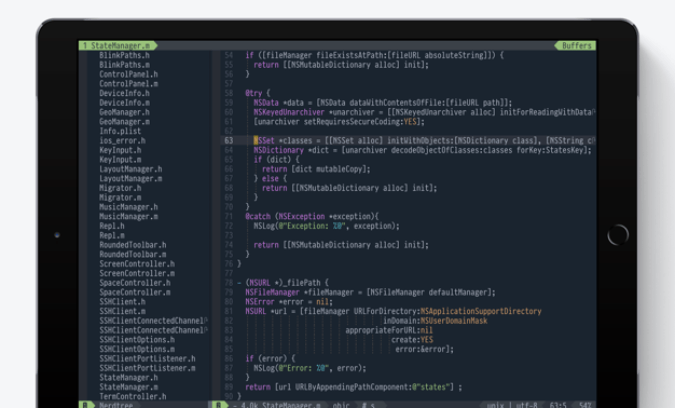Open MusicManager.h file
Screen dimensions: 675x408
tap(128, 207)
